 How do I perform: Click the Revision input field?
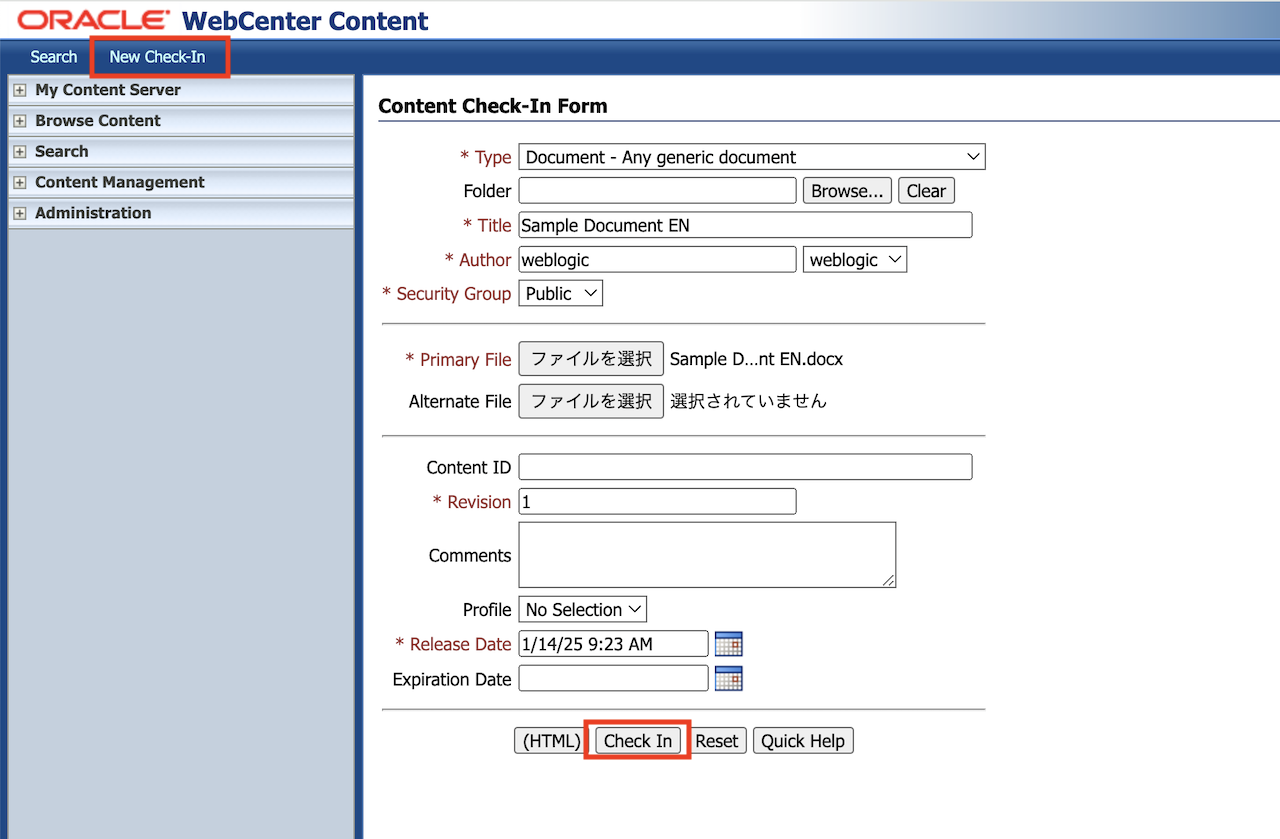click(x=658, y=502)
